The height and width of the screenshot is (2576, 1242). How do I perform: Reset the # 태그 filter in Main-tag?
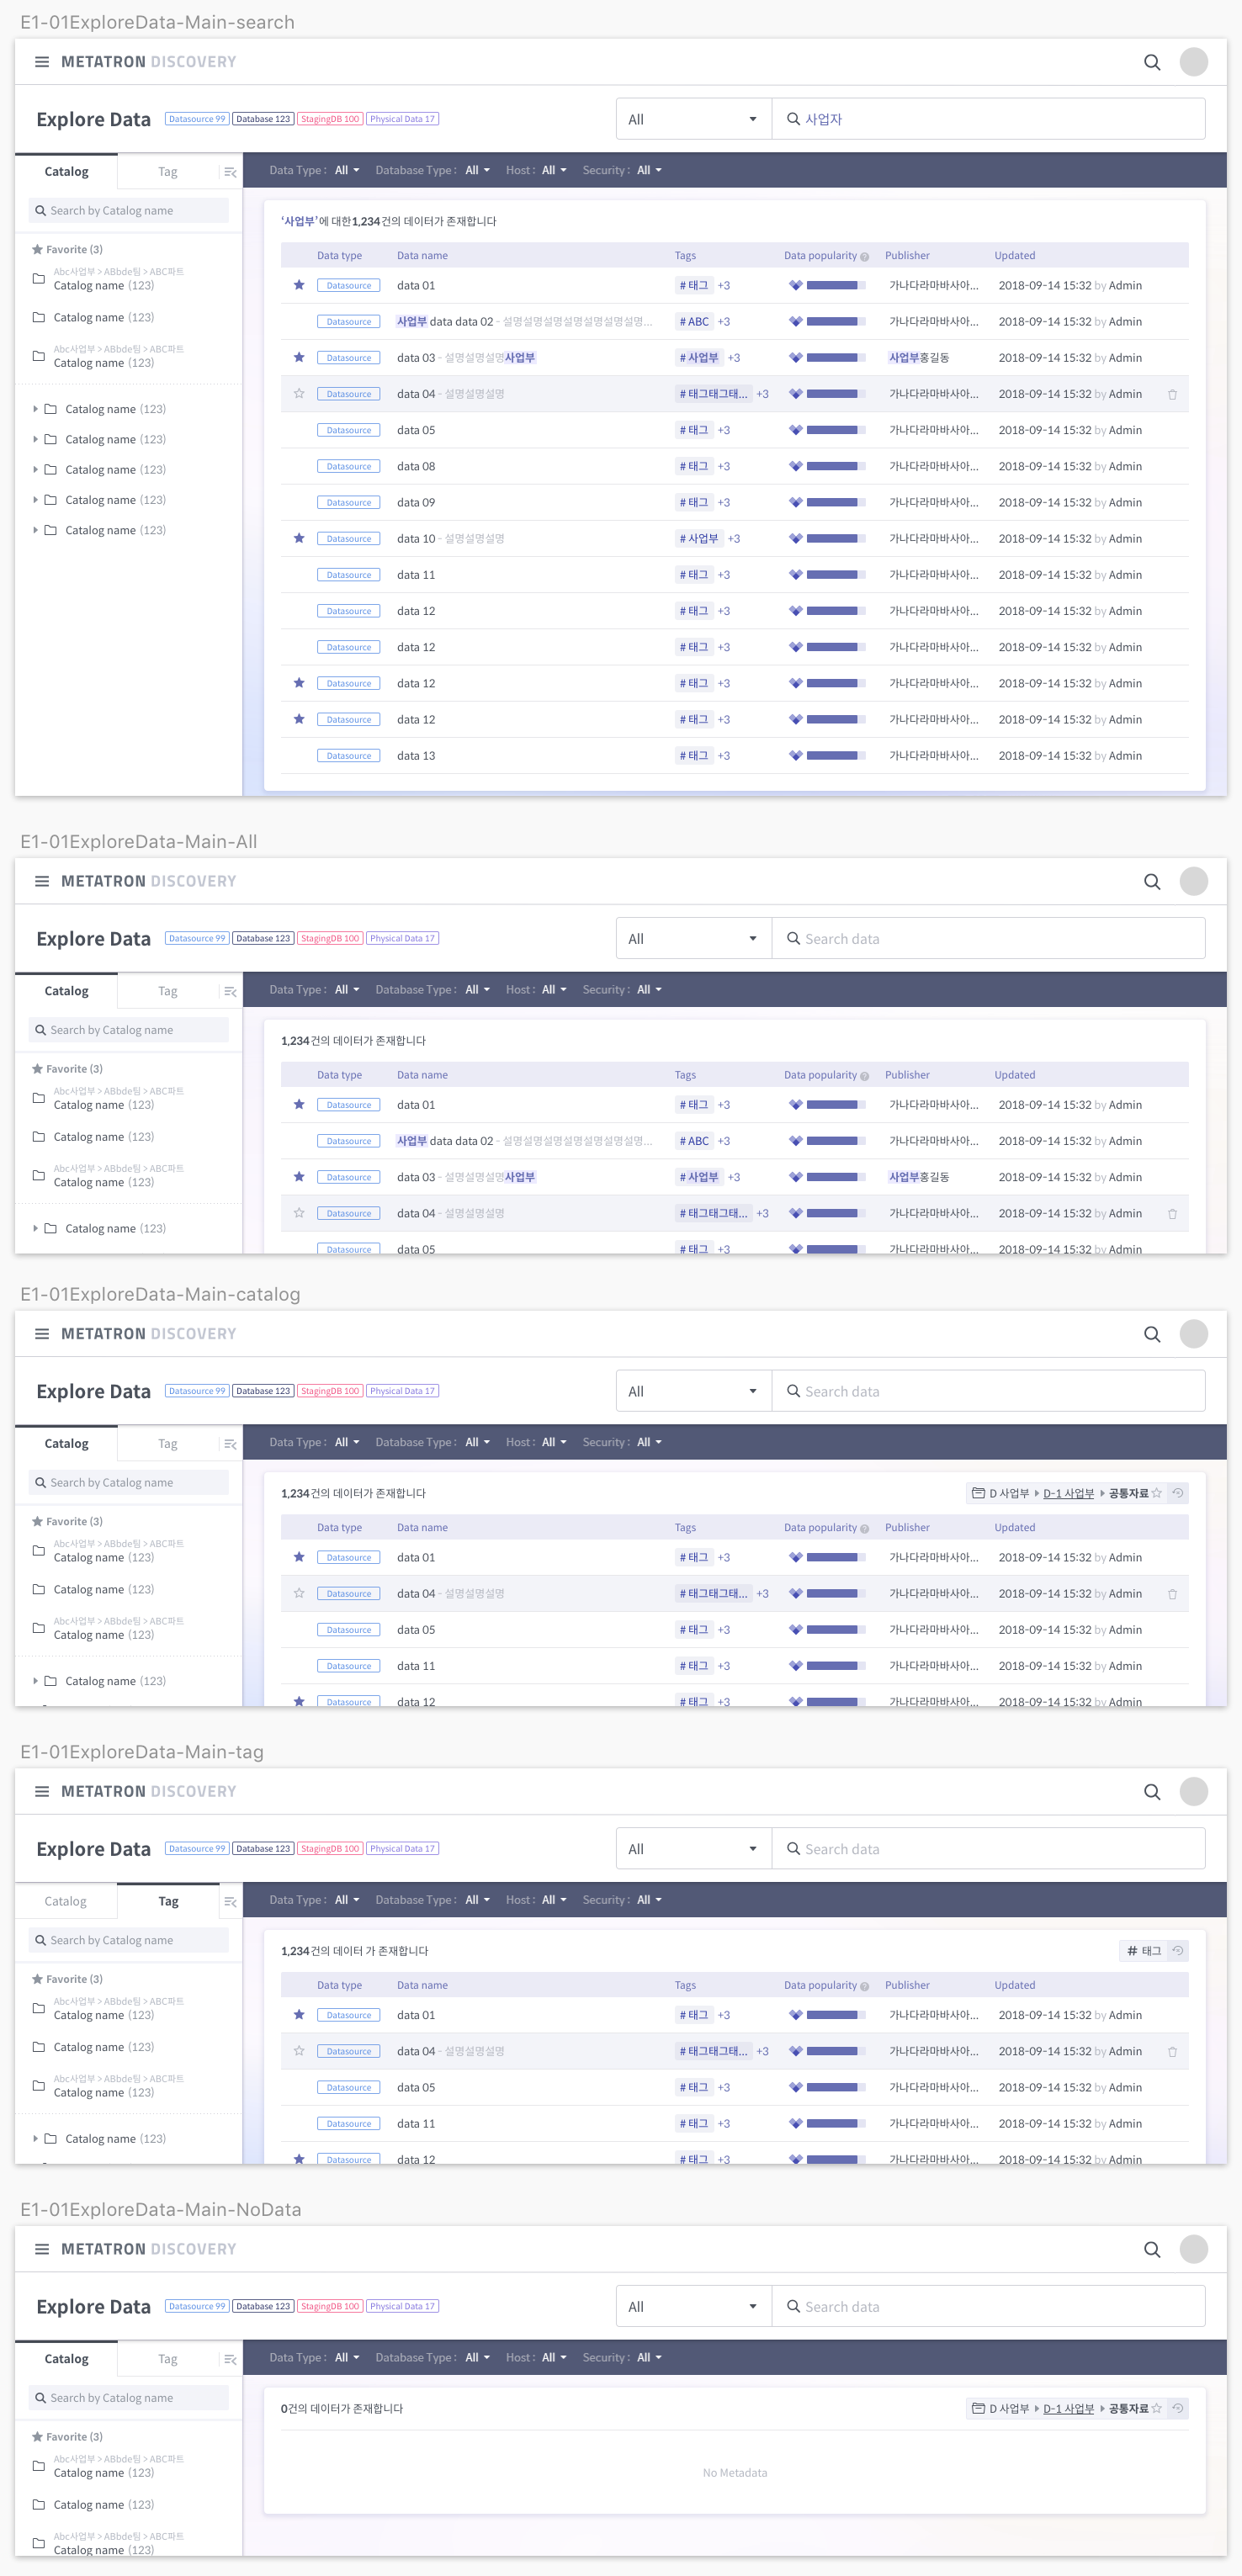[x=1178, y=1950]
